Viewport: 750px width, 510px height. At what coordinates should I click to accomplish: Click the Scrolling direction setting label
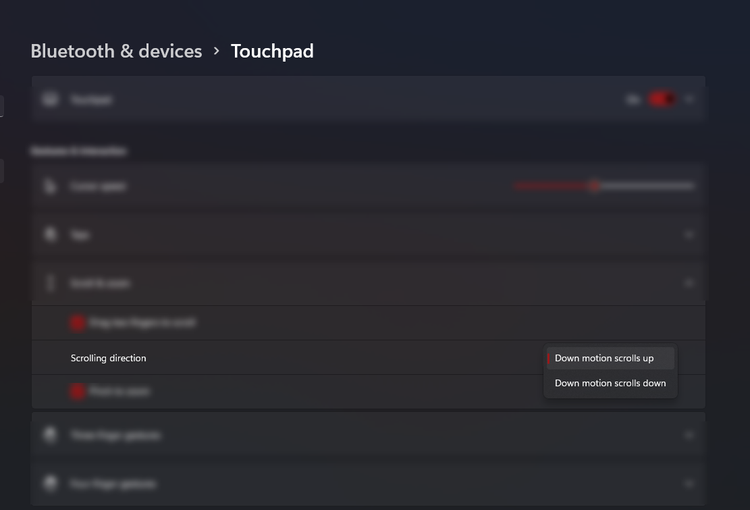108,358
